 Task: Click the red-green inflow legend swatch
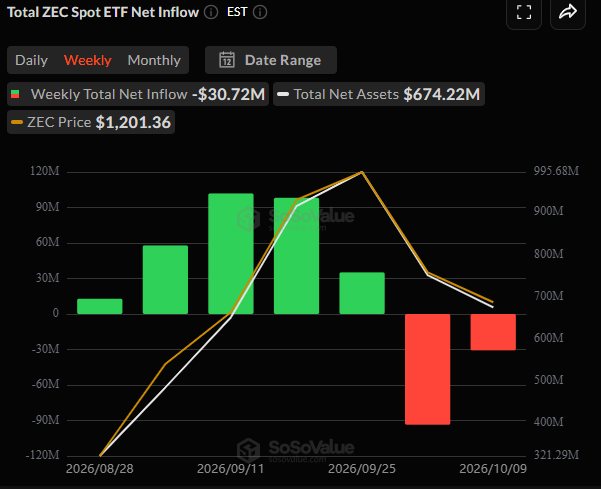pyautogui.click(x=15, y=94)
